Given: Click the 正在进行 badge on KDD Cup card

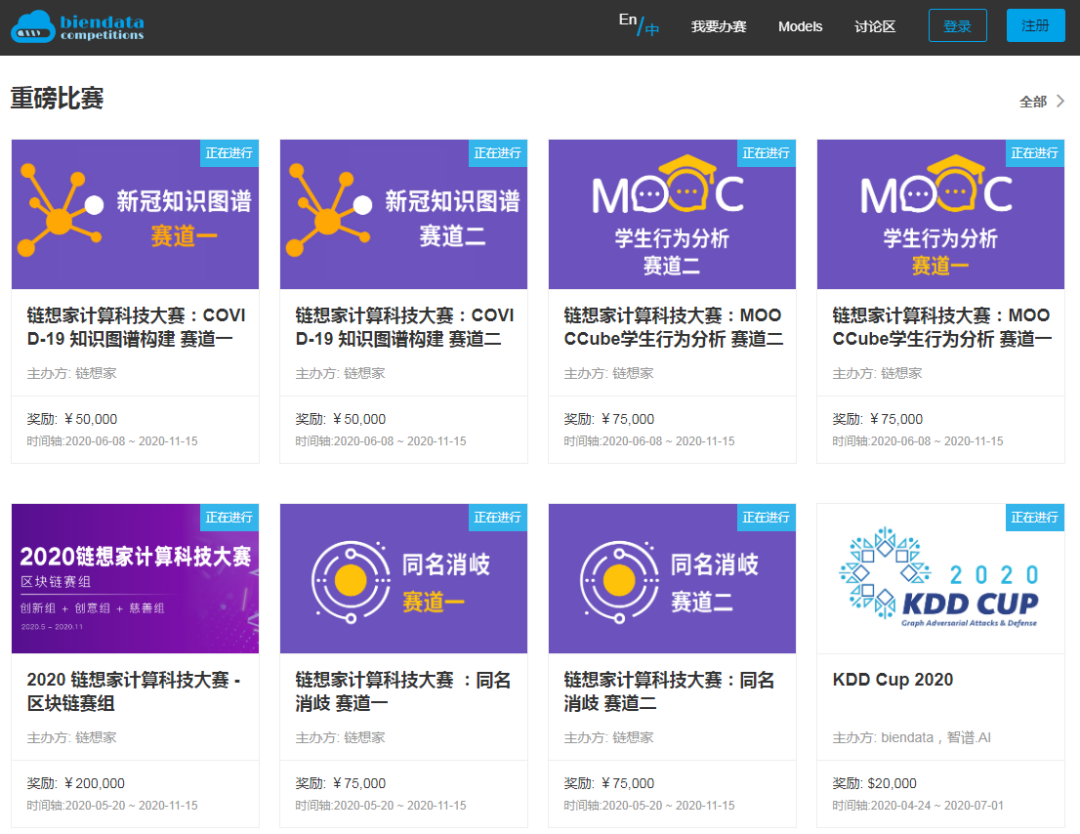Looking at the screenshot, I should 1035,517.
